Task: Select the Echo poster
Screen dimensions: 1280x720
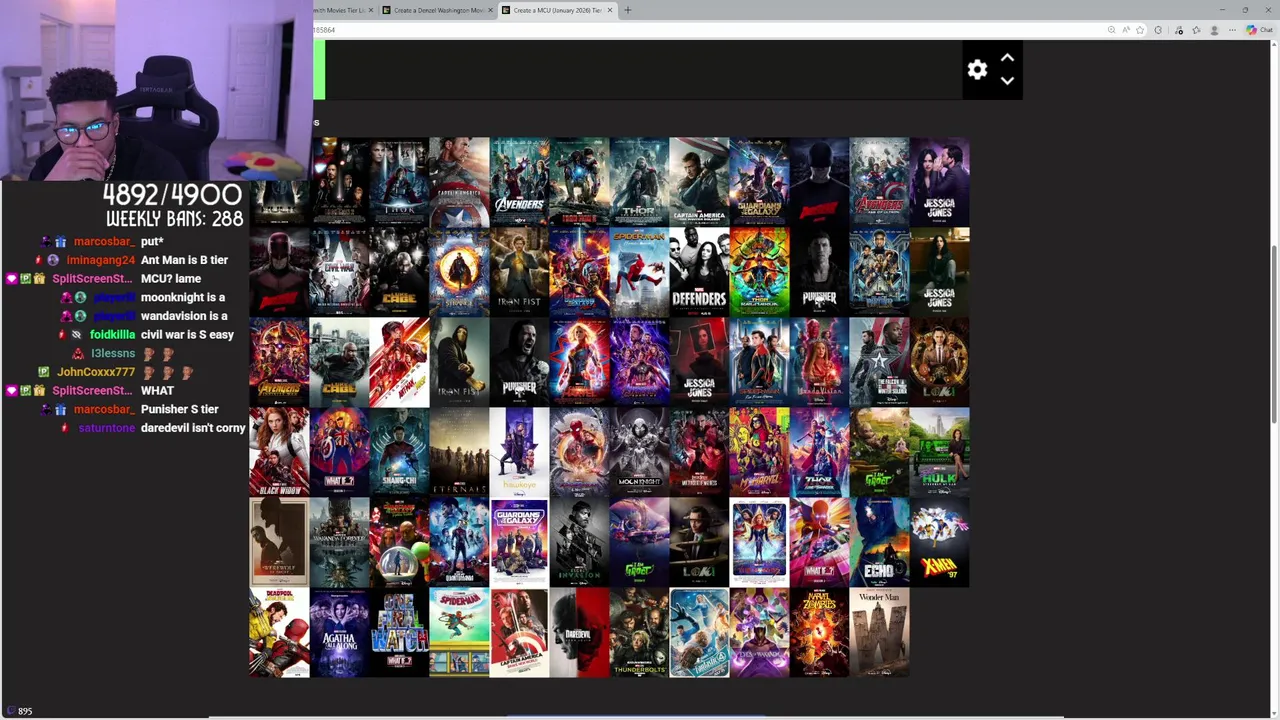Action: click(879, 542)
